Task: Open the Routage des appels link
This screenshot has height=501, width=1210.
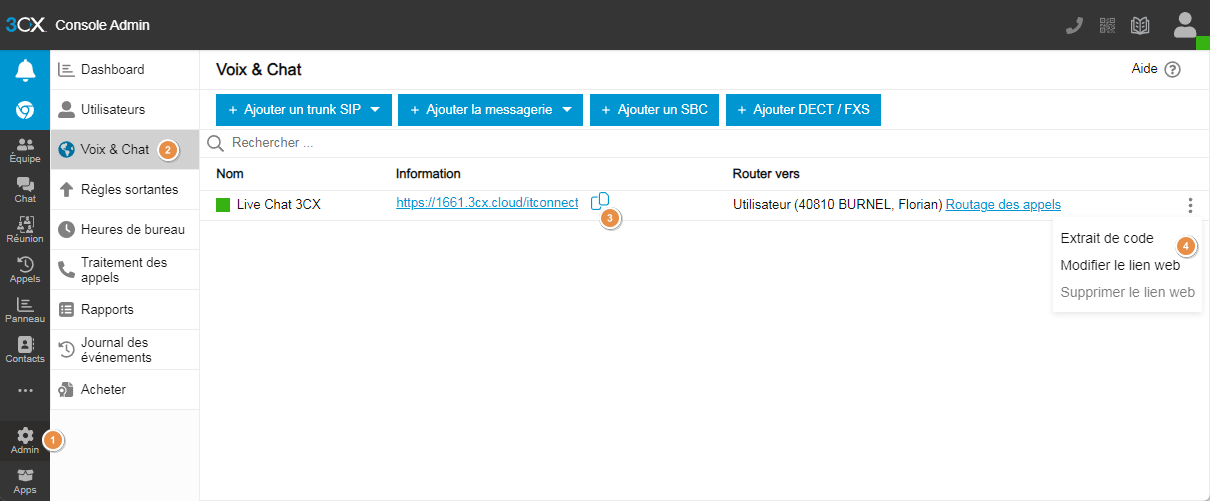Action: pyautogui.click(x=1003, y=204)
